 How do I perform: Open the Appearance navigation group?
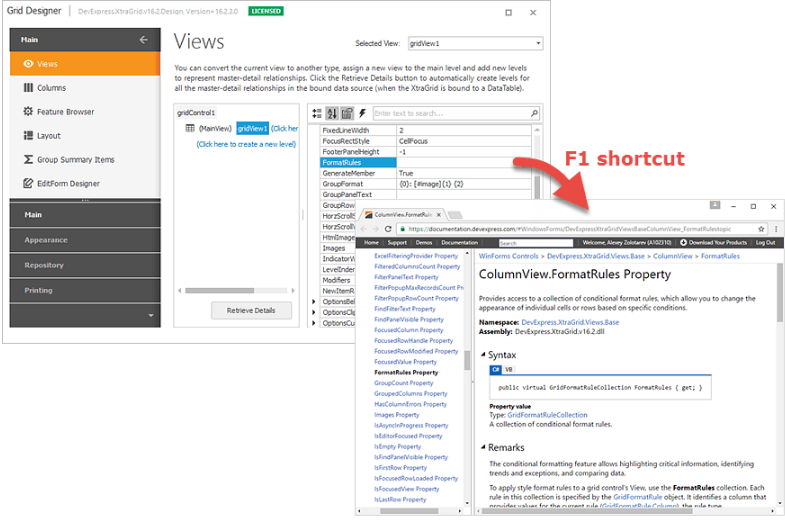85,240
